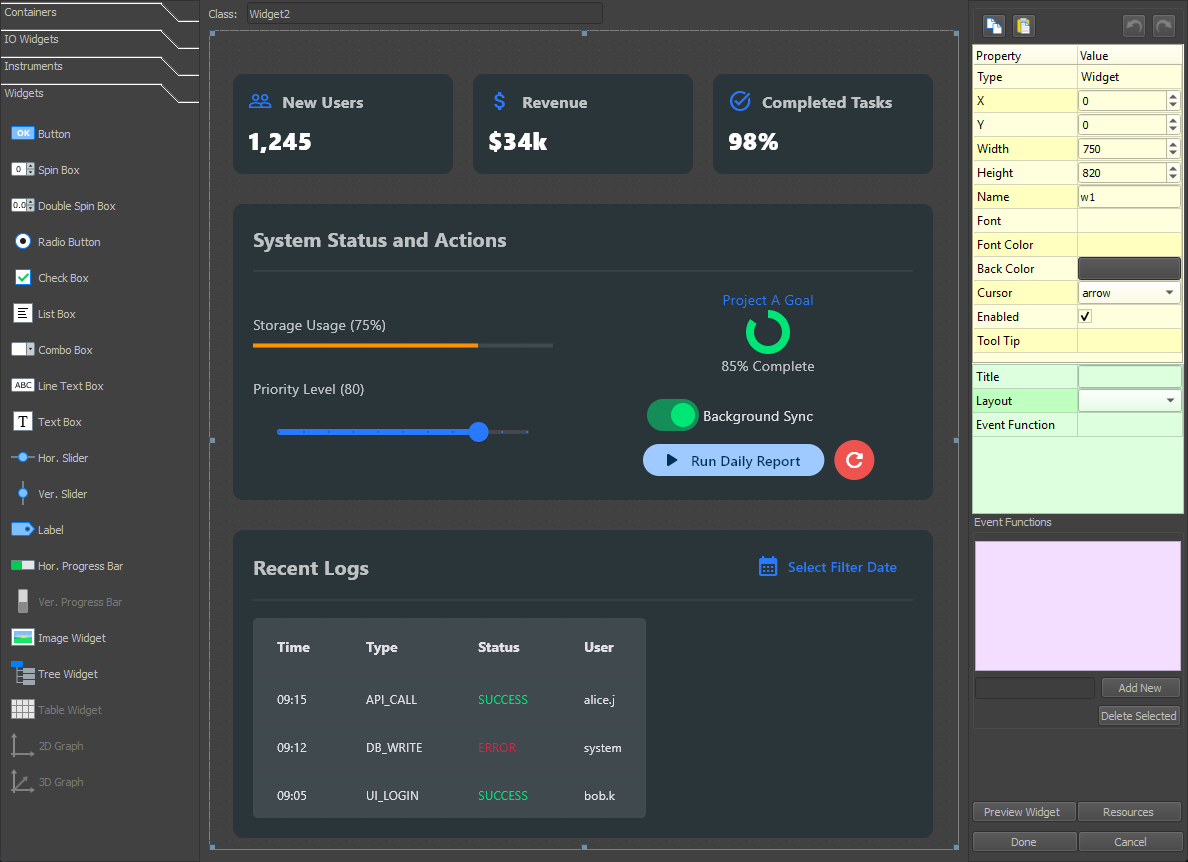Uncheck the Enabled property checkbox
This screenshot has height=862, width=1188.
click(x=1084, y=316)
